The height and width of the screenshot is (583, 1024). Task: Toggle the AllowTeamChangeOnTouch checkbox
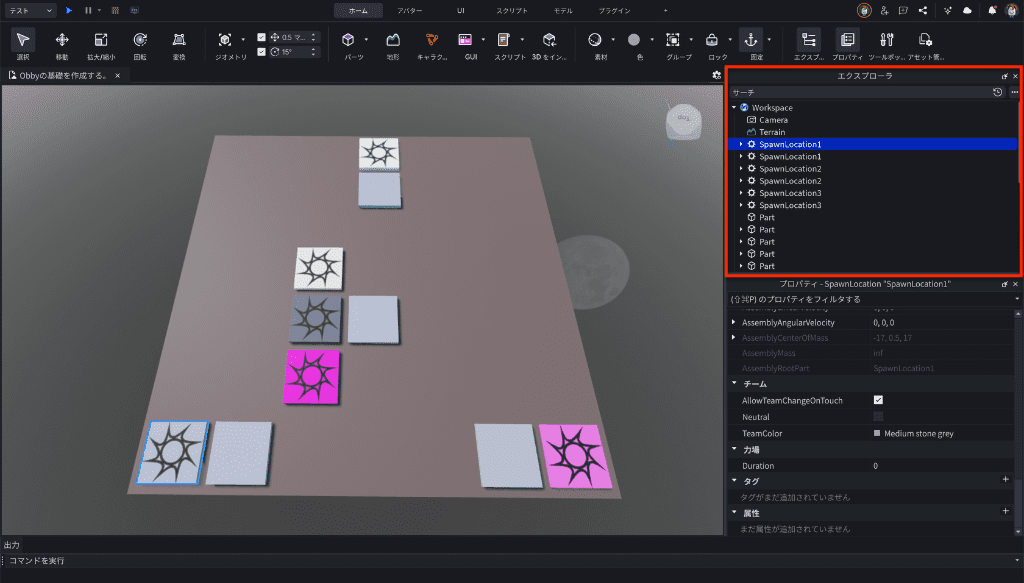click(878, 400)
